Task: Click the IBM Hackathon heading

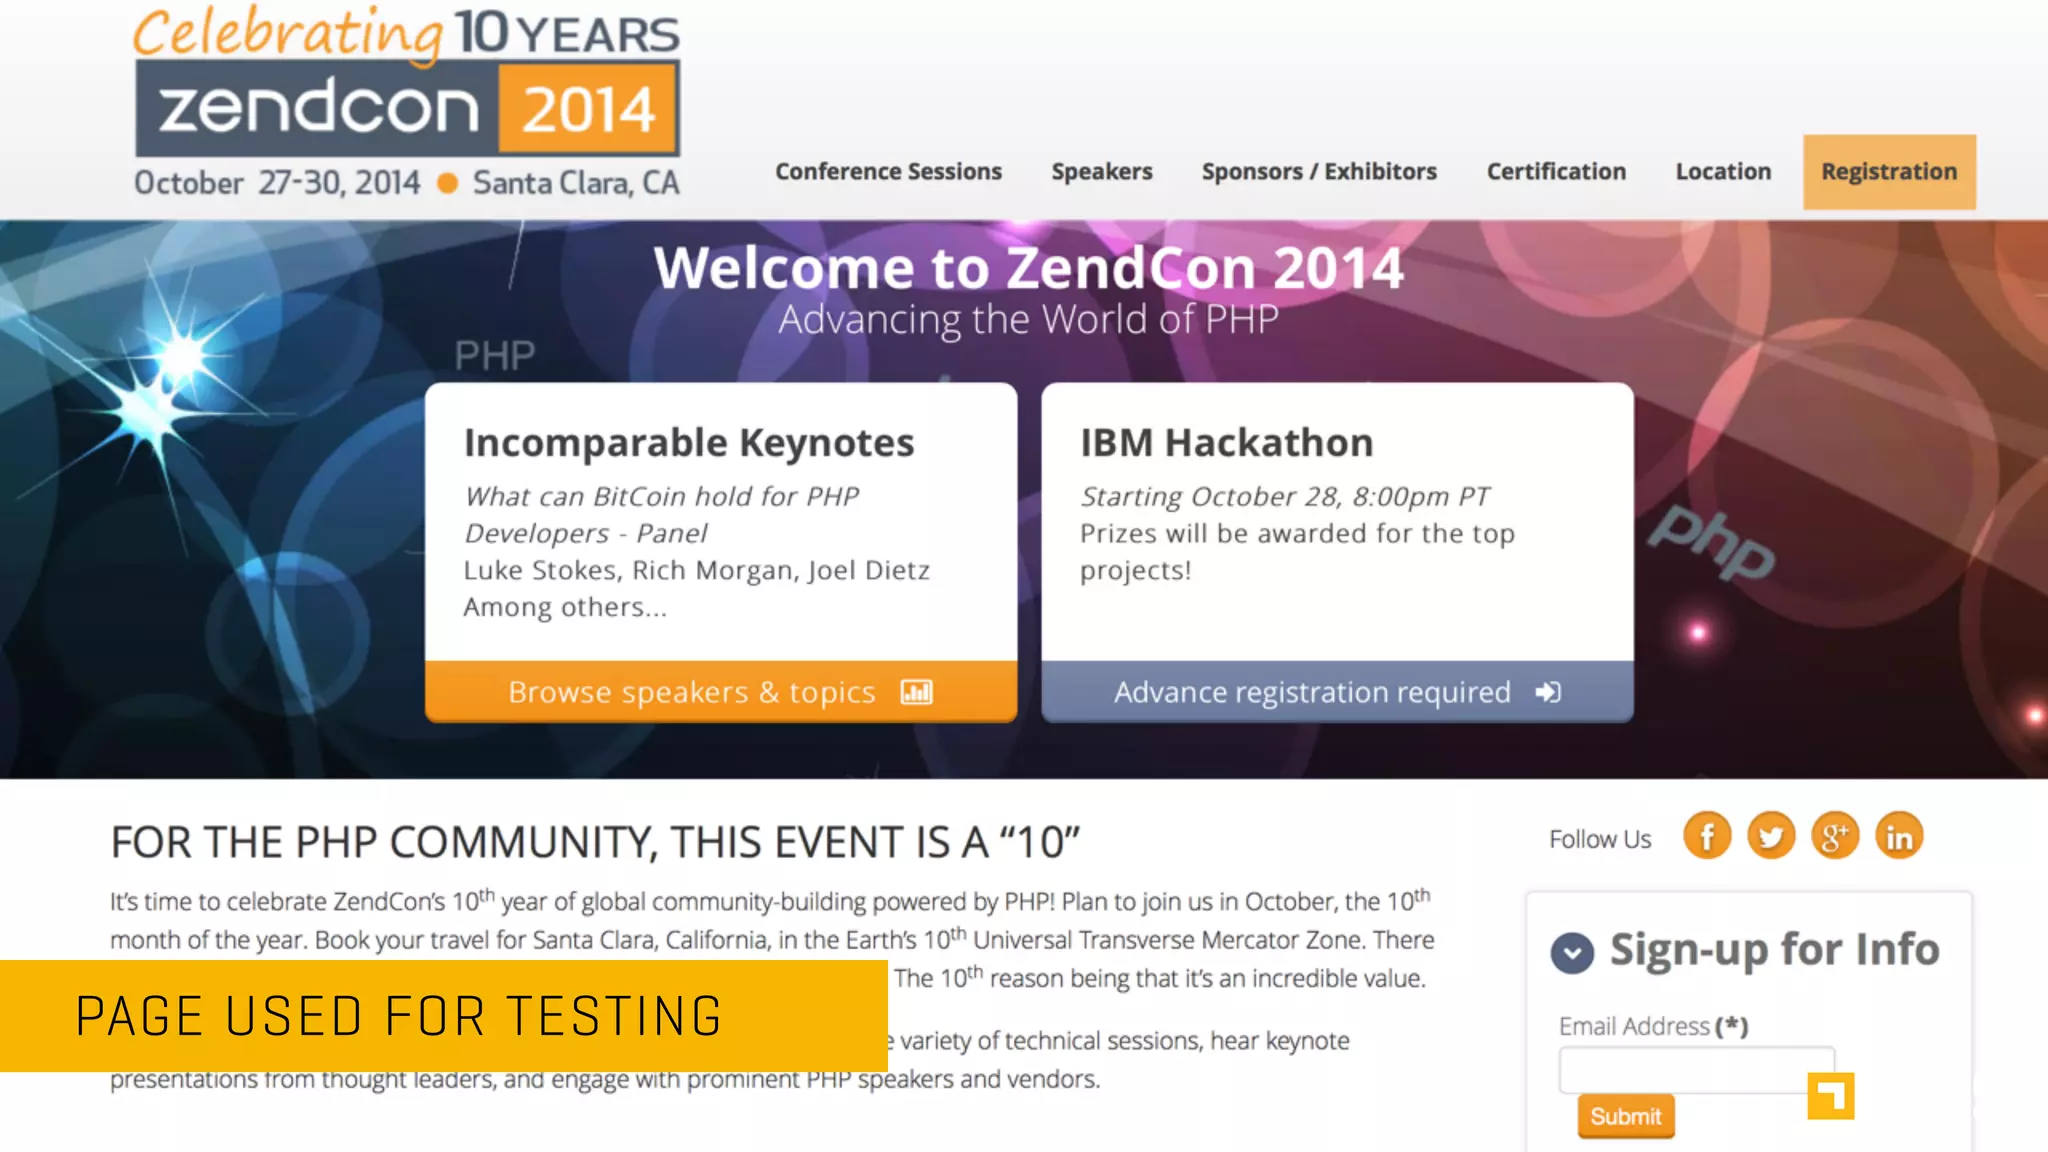Action: coord(1227,443)
